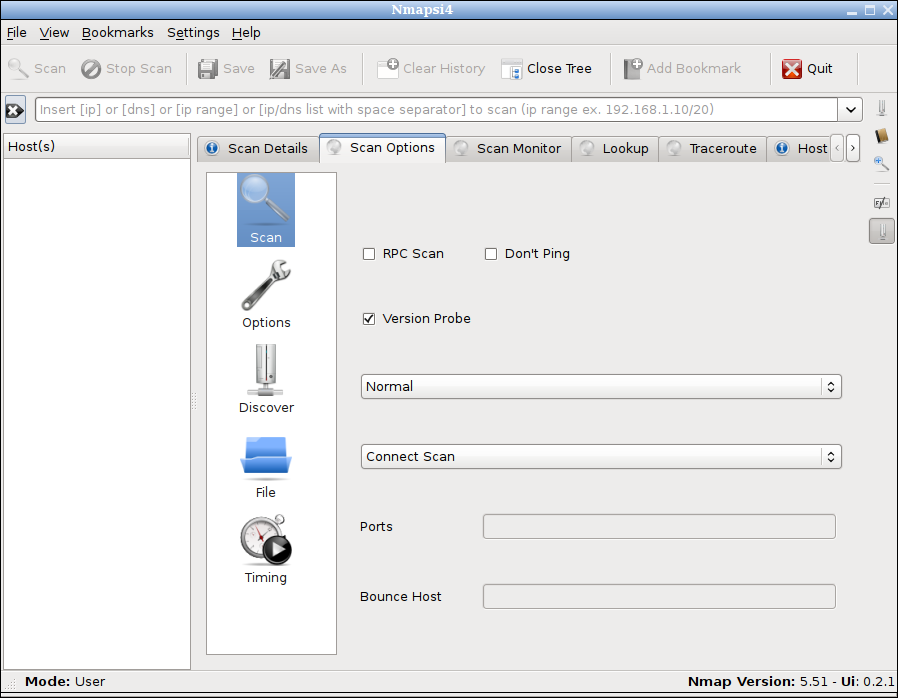Expand the address history dropdown arrow

click(x=851, y=110)
